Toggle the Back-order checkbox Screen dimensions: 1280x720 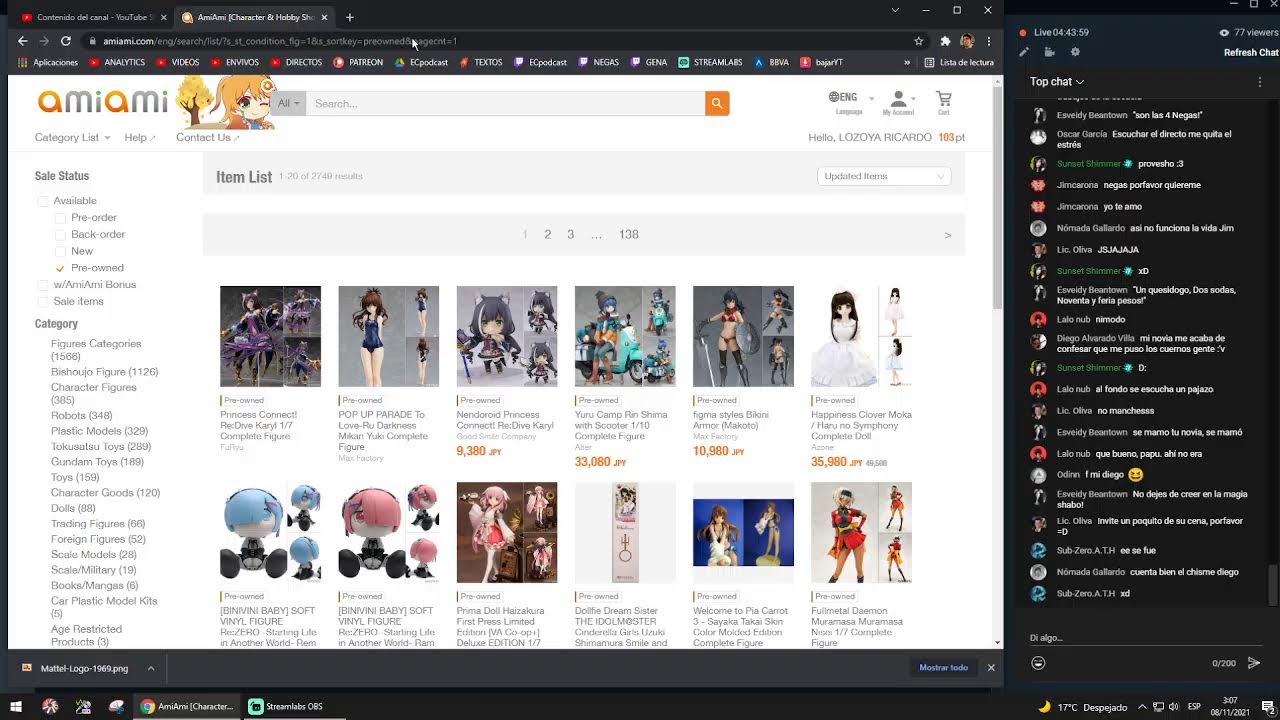pyautogui.click(x=60, y=235)
